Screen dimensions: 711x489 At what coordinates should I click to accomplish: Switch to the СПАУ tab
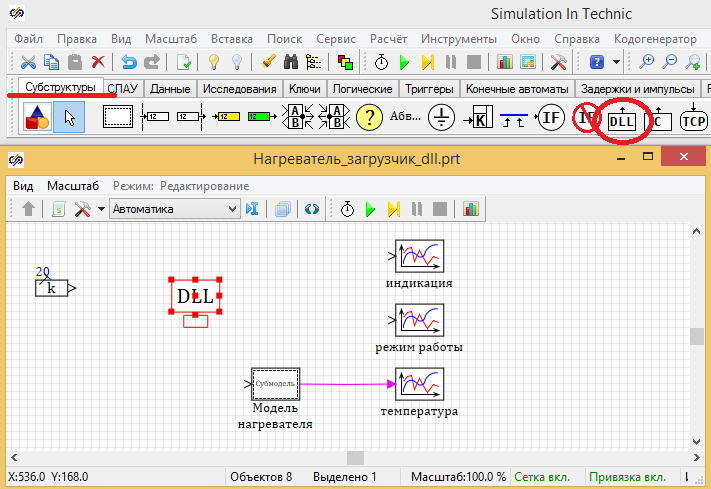(123, 88)
